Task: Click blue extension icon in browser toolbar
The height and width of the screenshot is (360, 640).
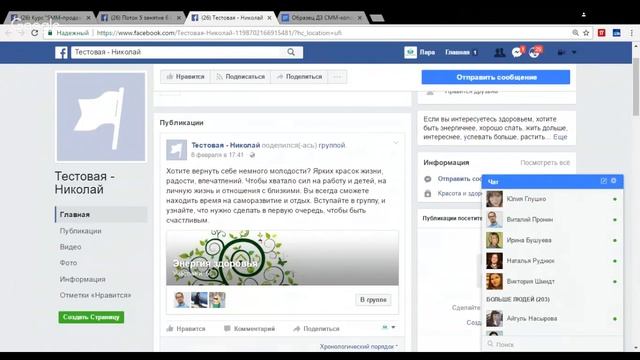Action: pos(617,33)
